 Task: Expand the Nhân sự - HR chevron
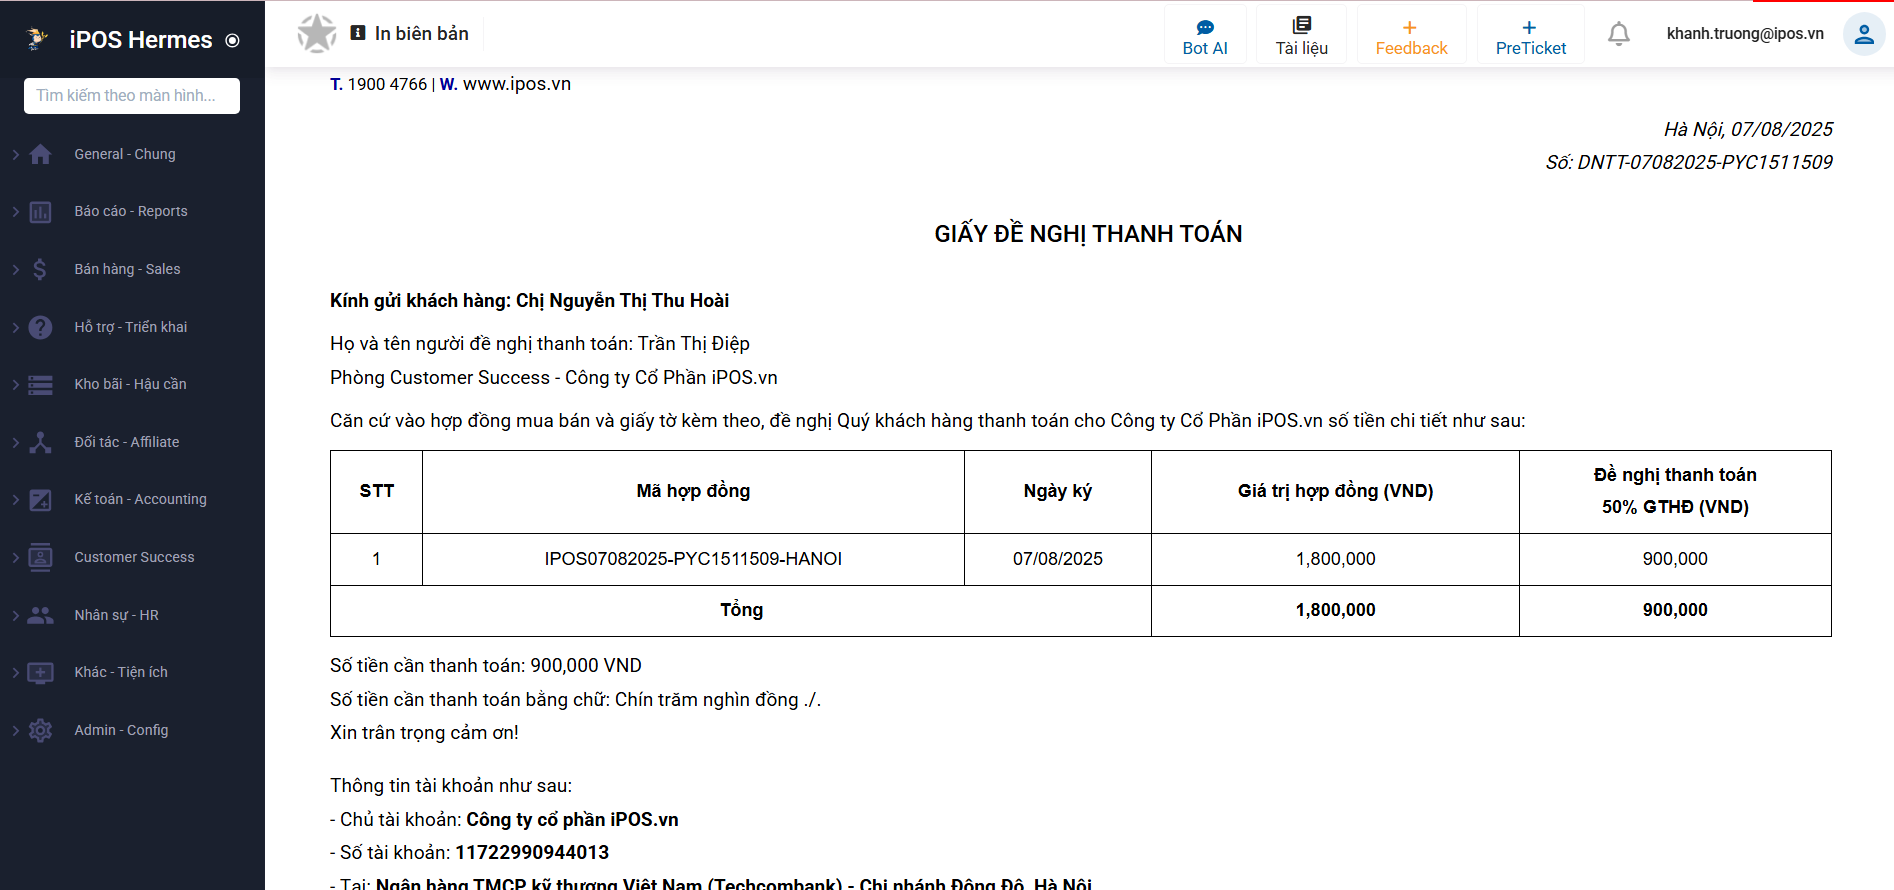pos(16,615)
